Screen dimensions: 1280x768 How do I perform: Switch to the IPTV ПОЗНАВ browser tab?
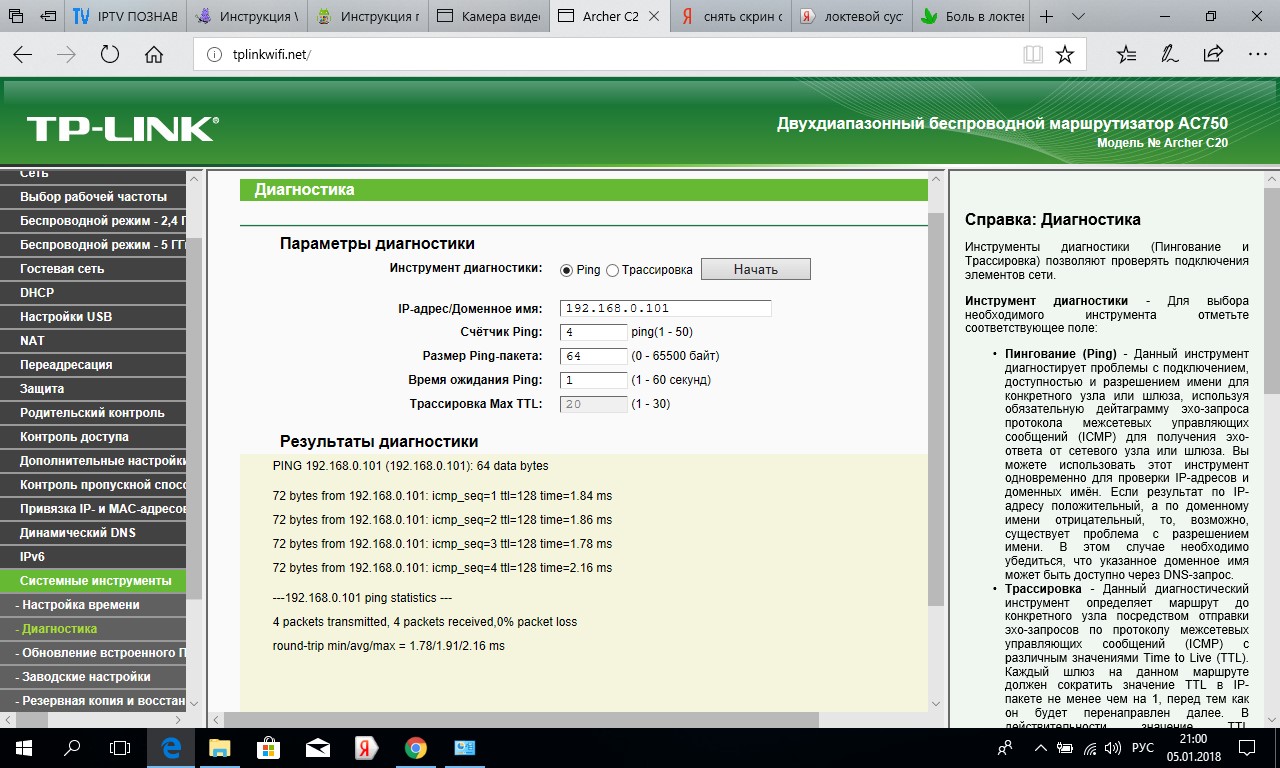click(x=126, y=17)
